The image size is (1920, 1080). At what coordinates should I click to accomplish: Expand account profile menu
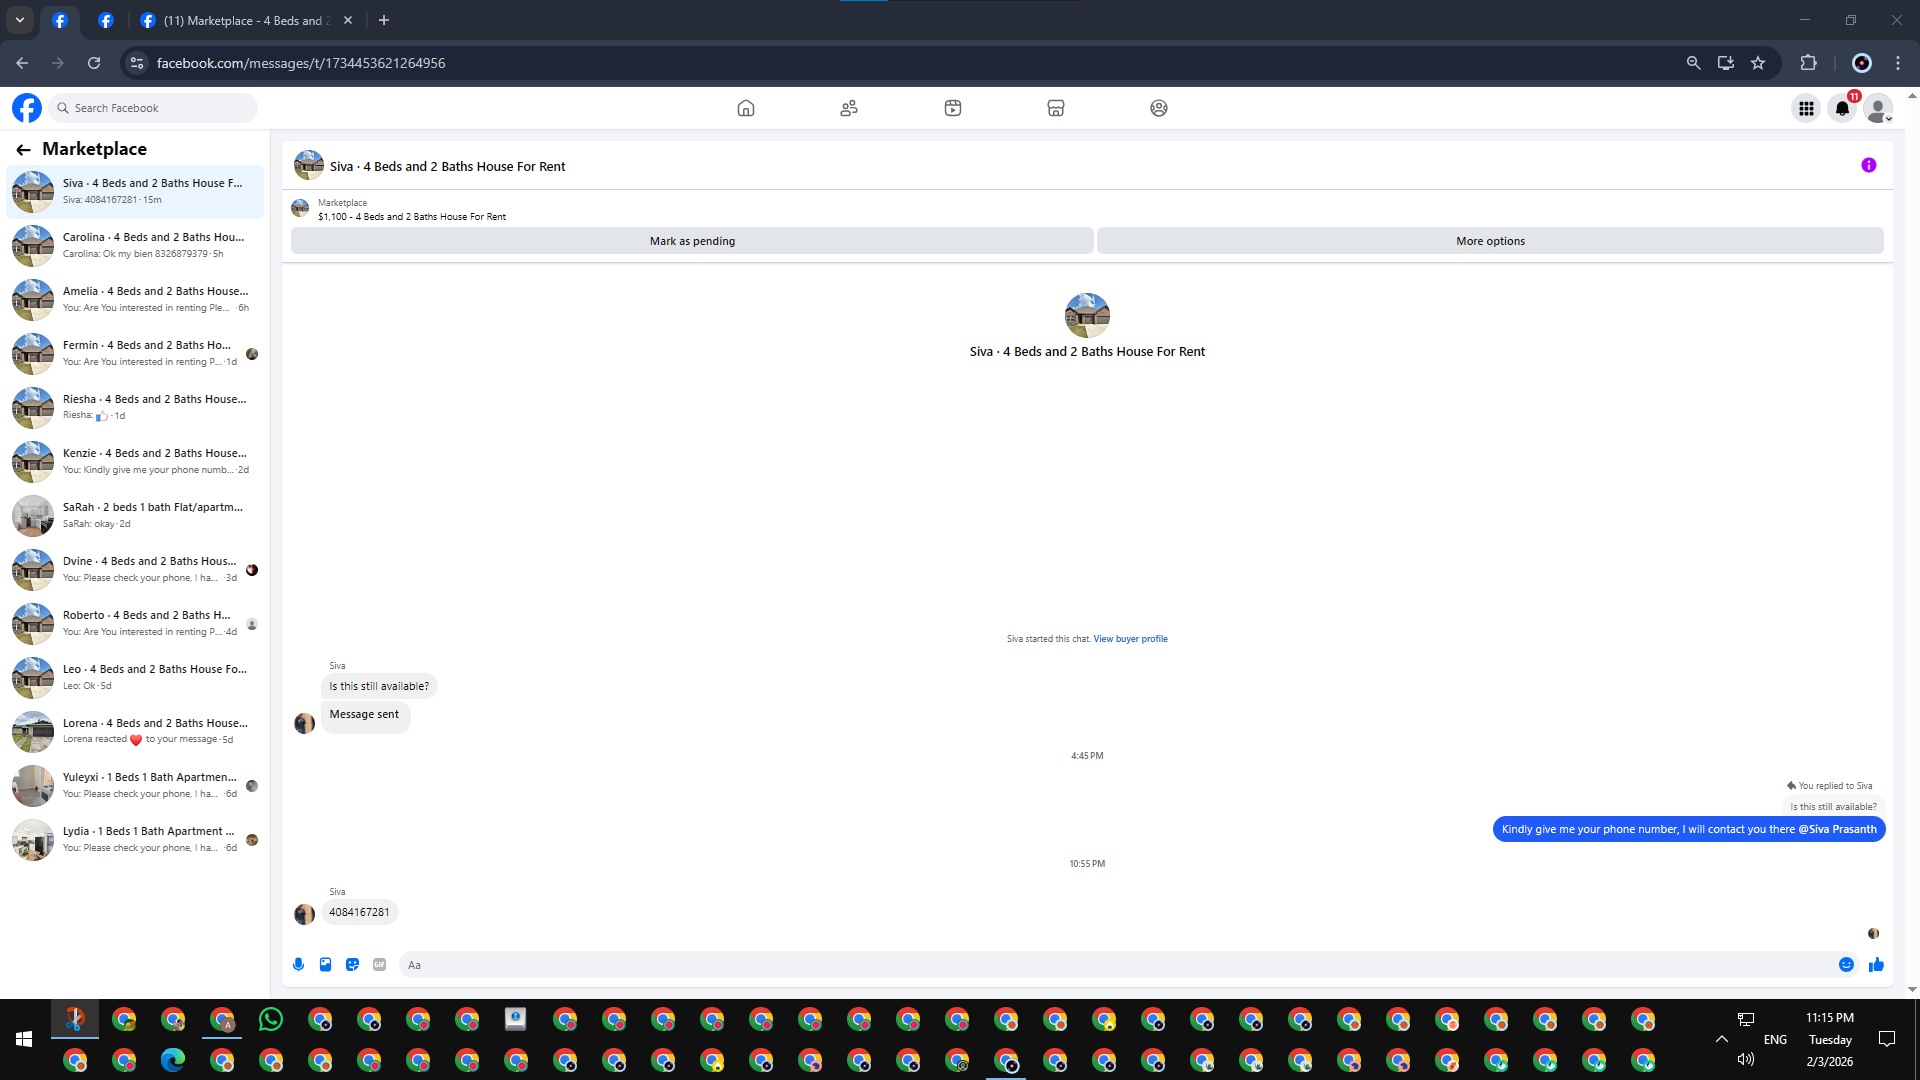coord(1878,108)
